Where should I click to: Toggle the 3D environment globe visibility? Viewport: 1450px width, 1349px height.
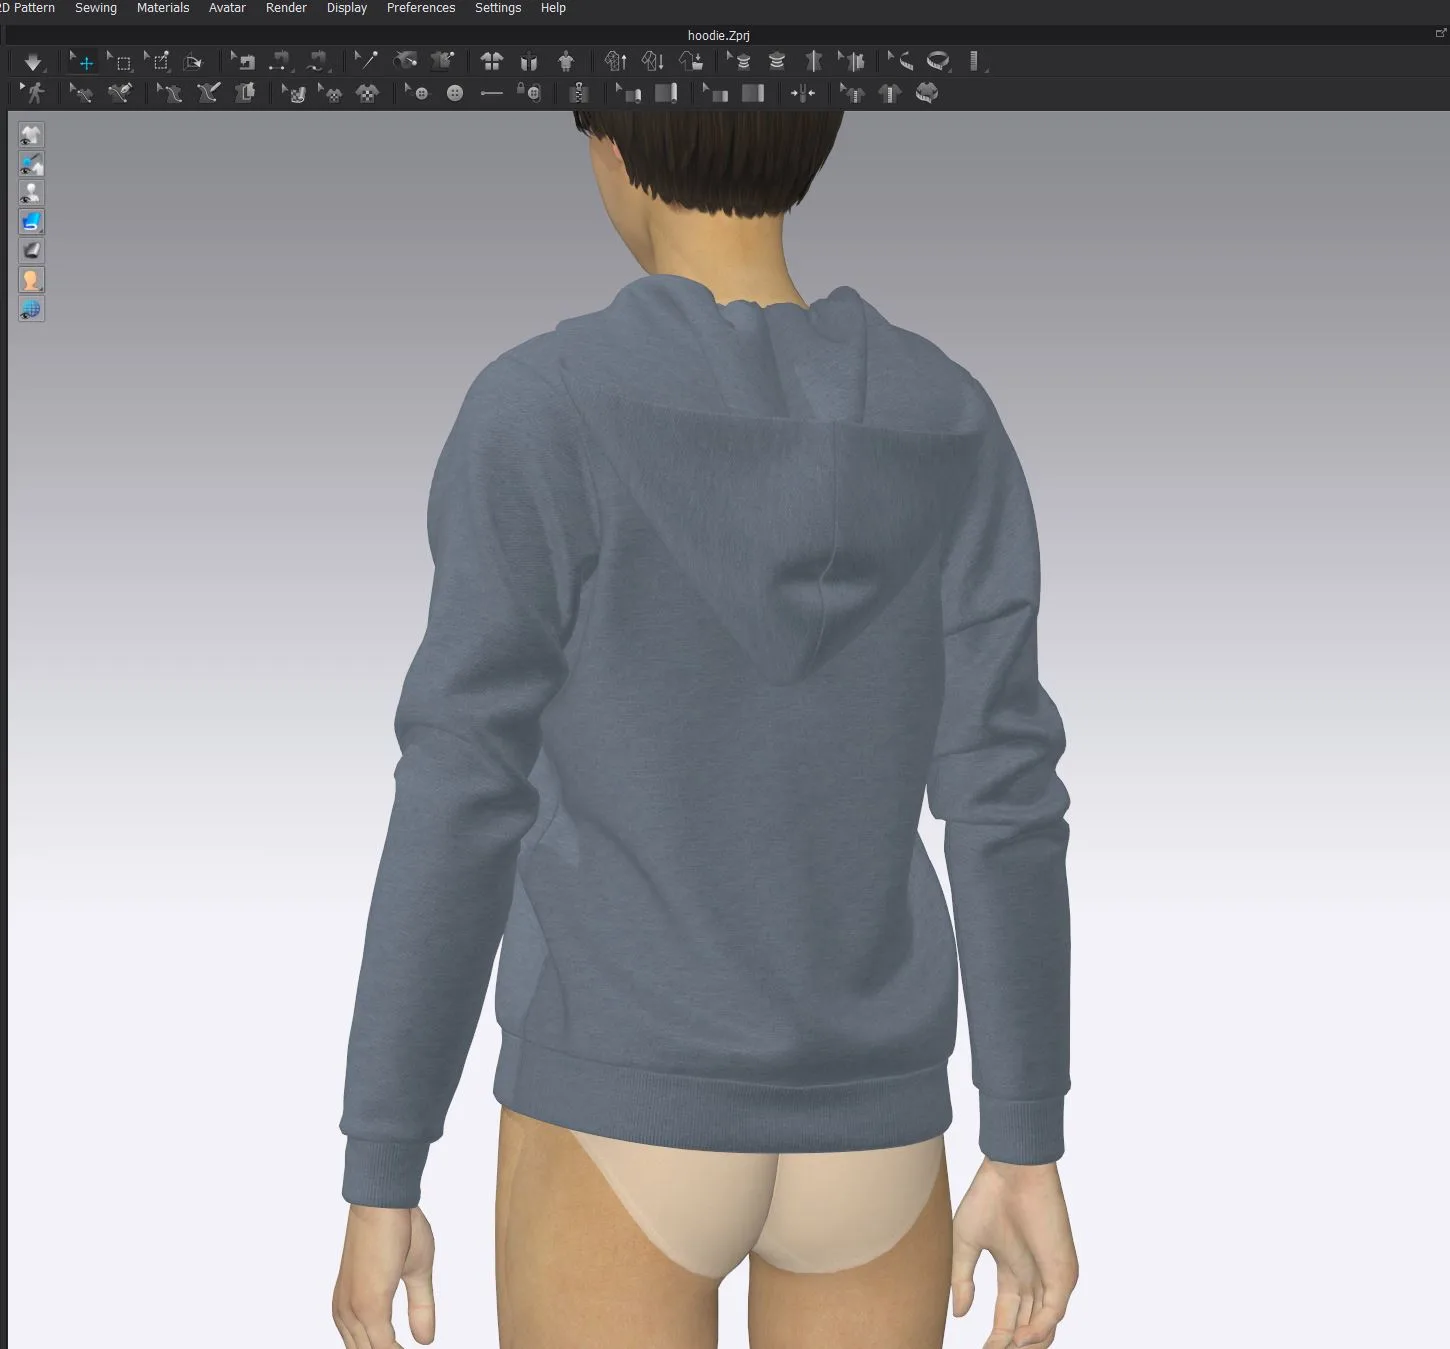[31, 310]
